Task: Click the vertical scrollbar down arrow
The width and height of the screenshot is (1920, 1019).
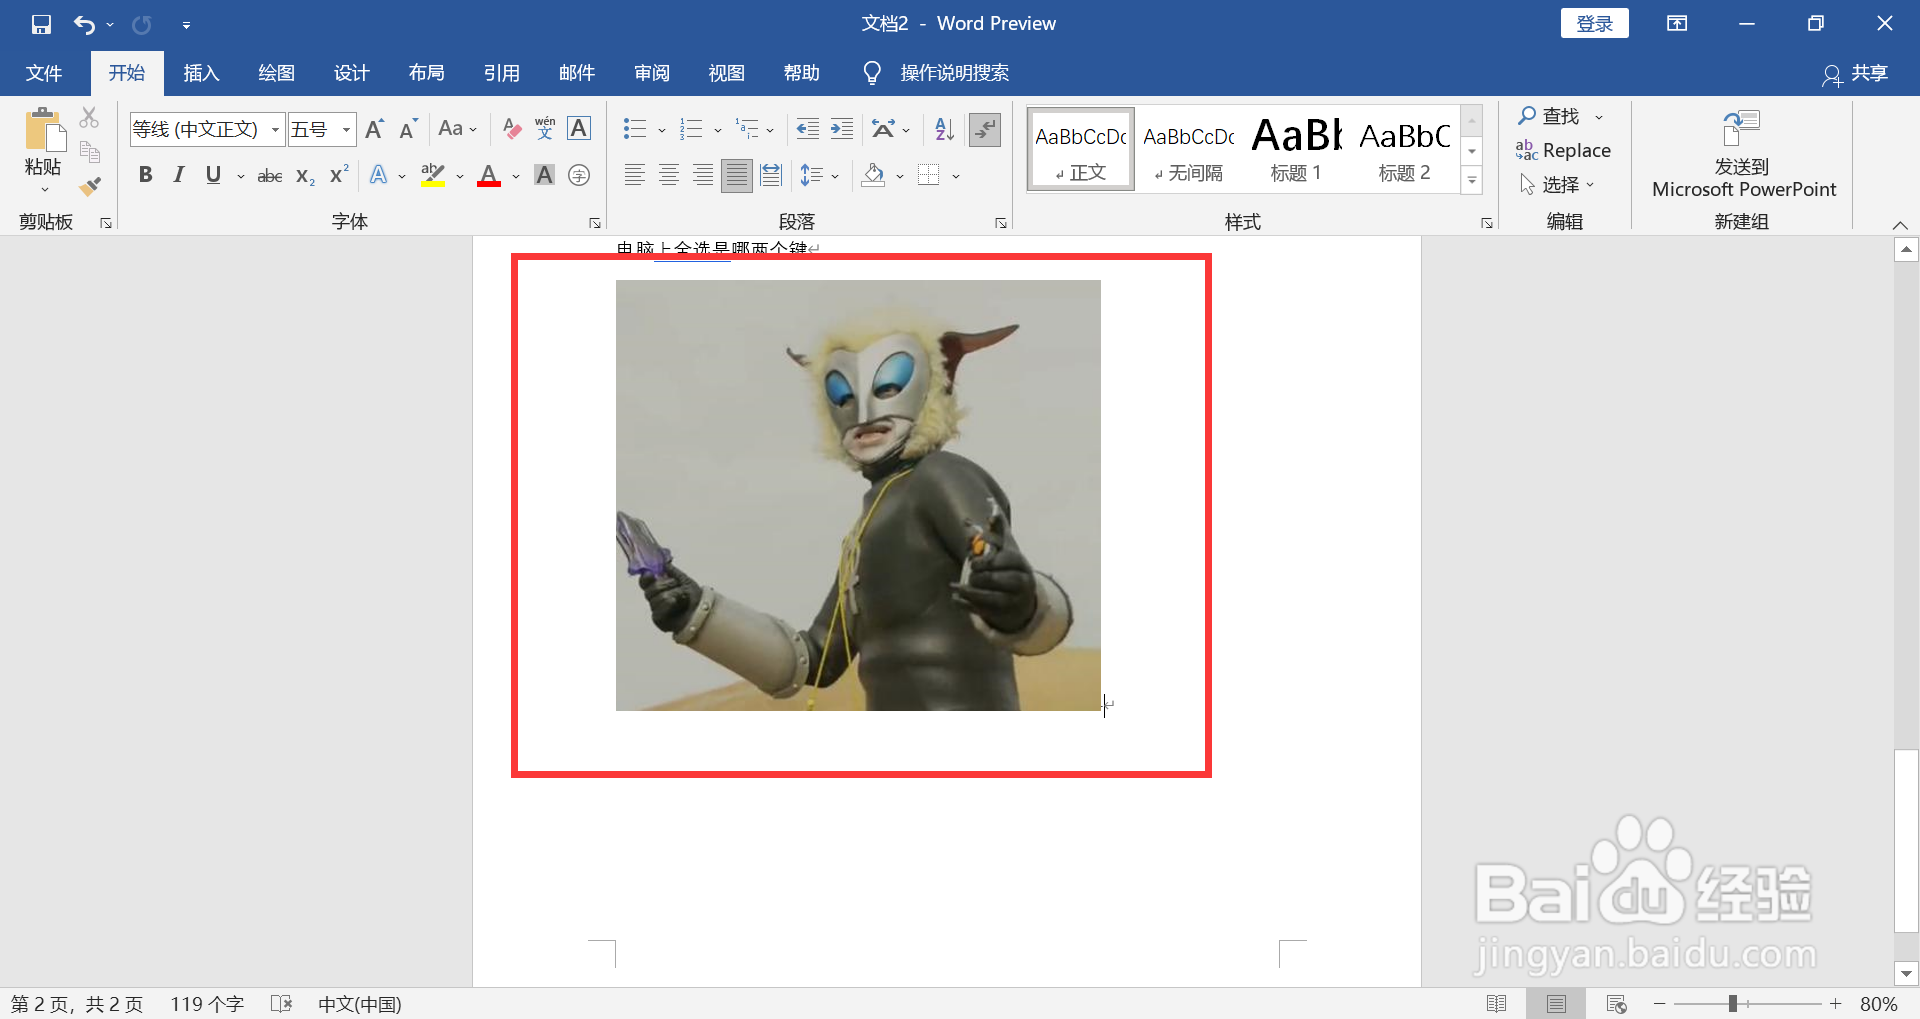Action: pyautogui.click(x=1906, y=974)
